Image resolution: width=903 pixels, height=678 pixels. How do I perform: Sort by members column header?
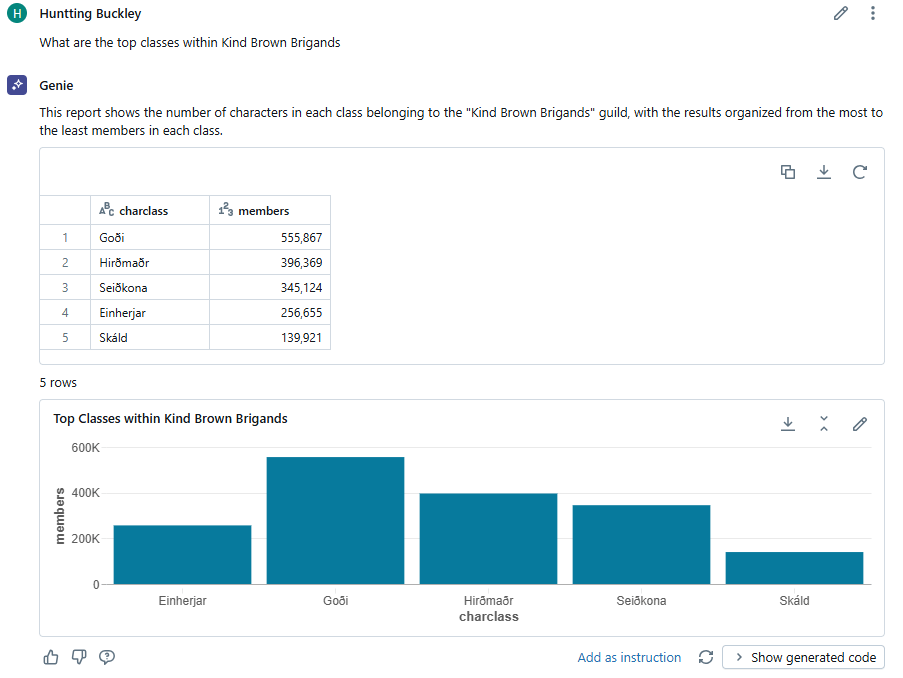coord(264,211)
